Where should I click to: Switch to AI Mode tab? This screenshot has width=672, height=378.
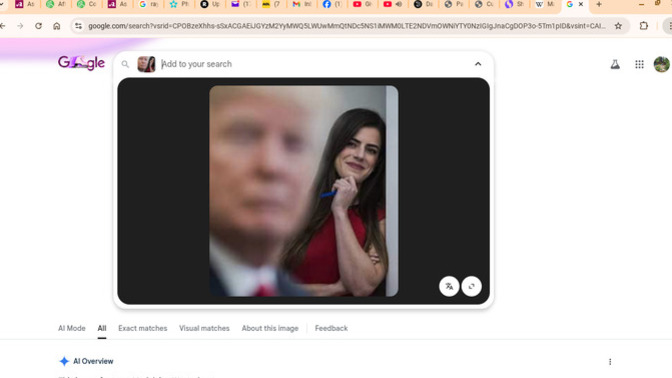click(x=72, y=328)
